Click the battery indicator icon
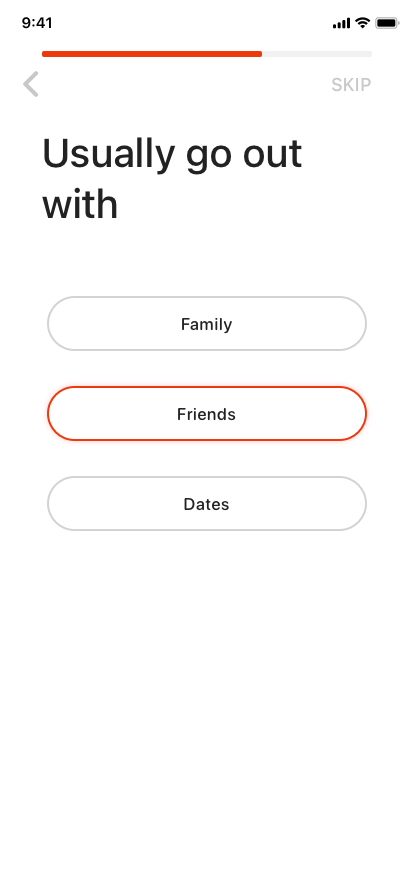Viewport: 414px width, 896px height. 387,23
